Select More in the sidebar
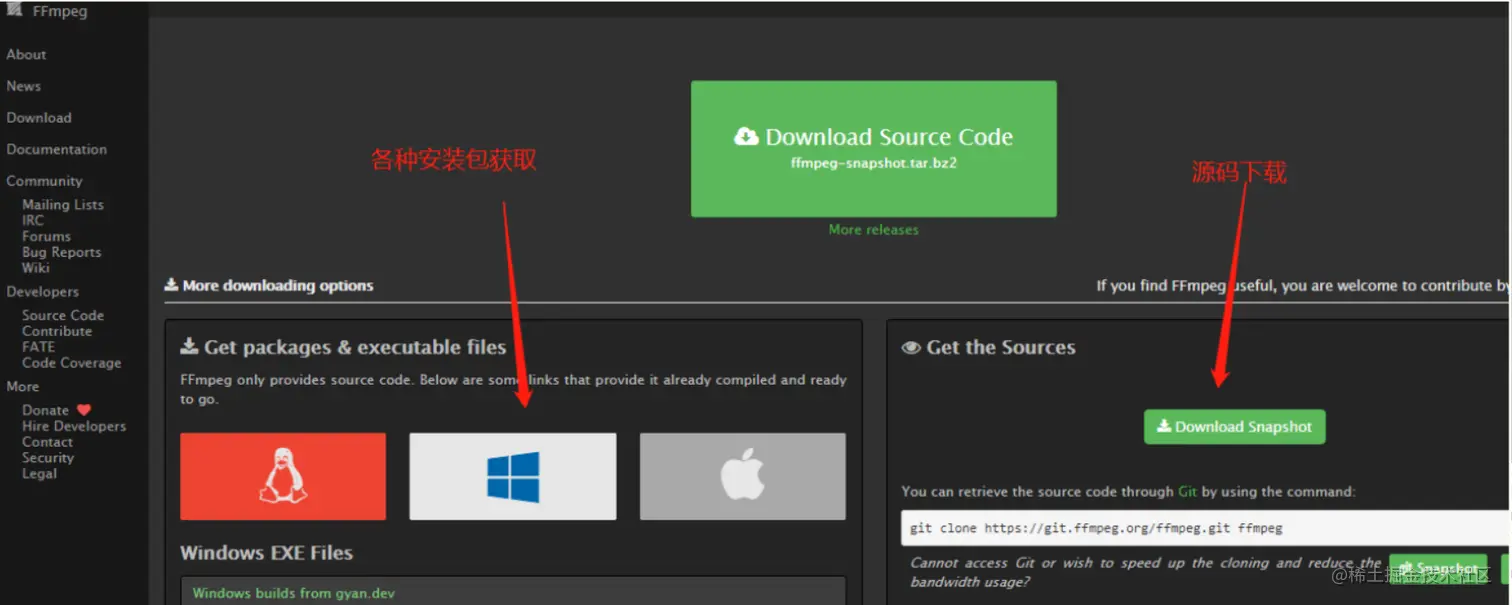 tap(22, 387)
